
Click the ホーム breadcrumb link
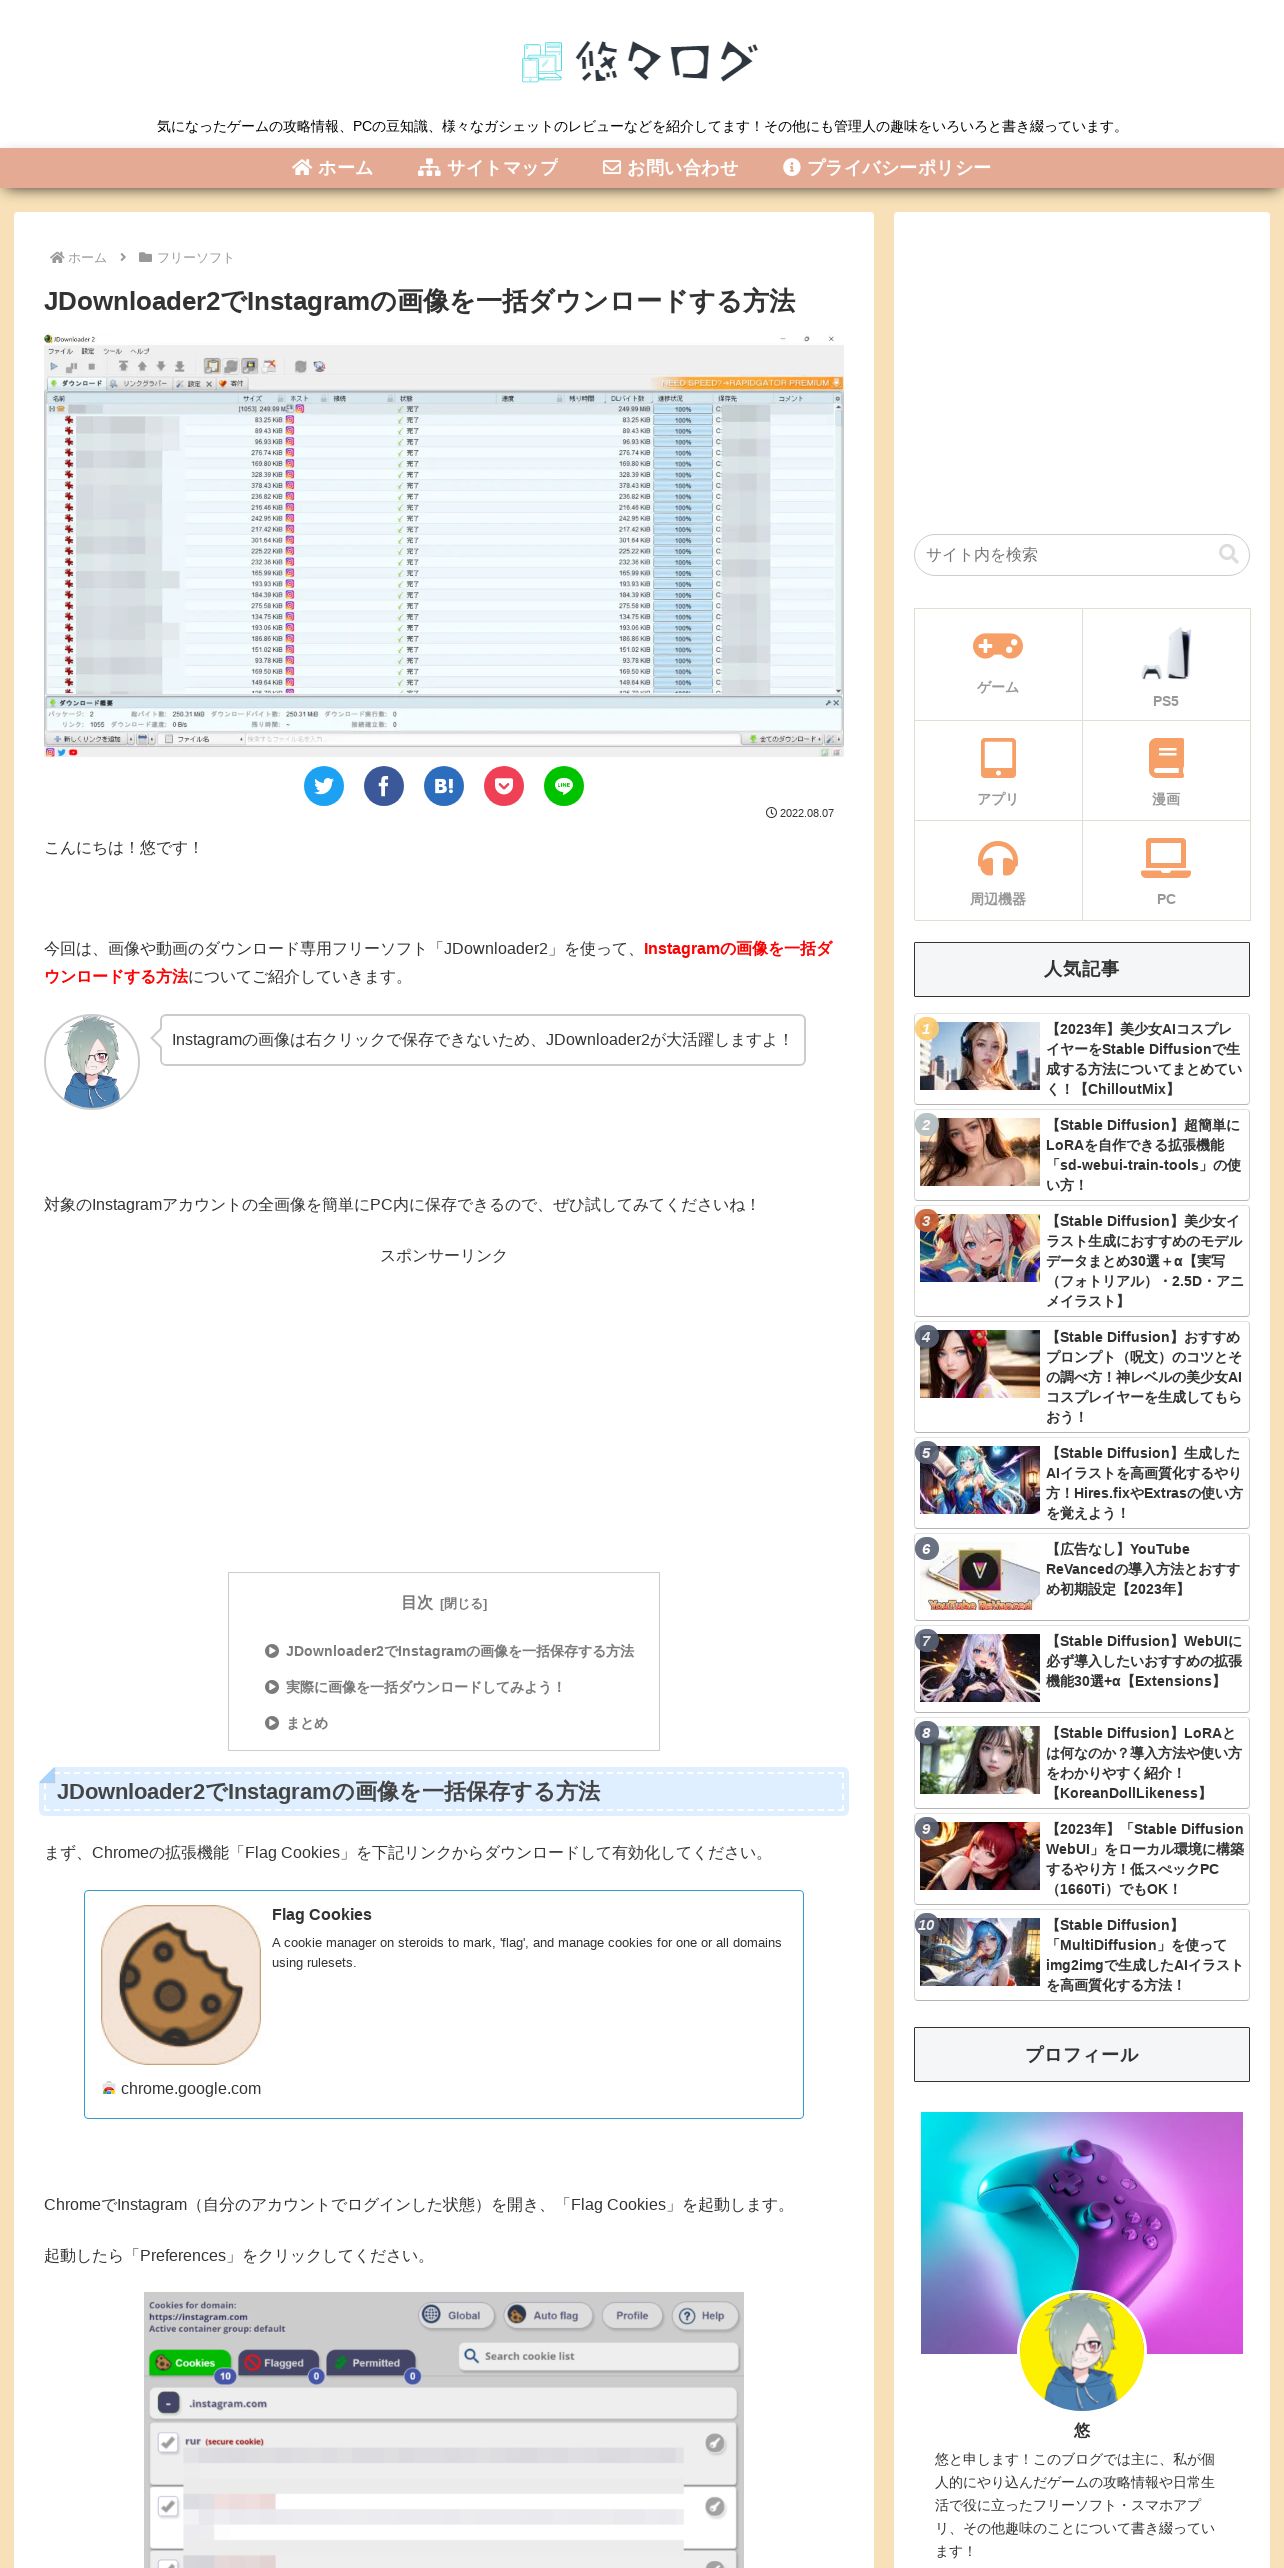click(x=78, y=258)
